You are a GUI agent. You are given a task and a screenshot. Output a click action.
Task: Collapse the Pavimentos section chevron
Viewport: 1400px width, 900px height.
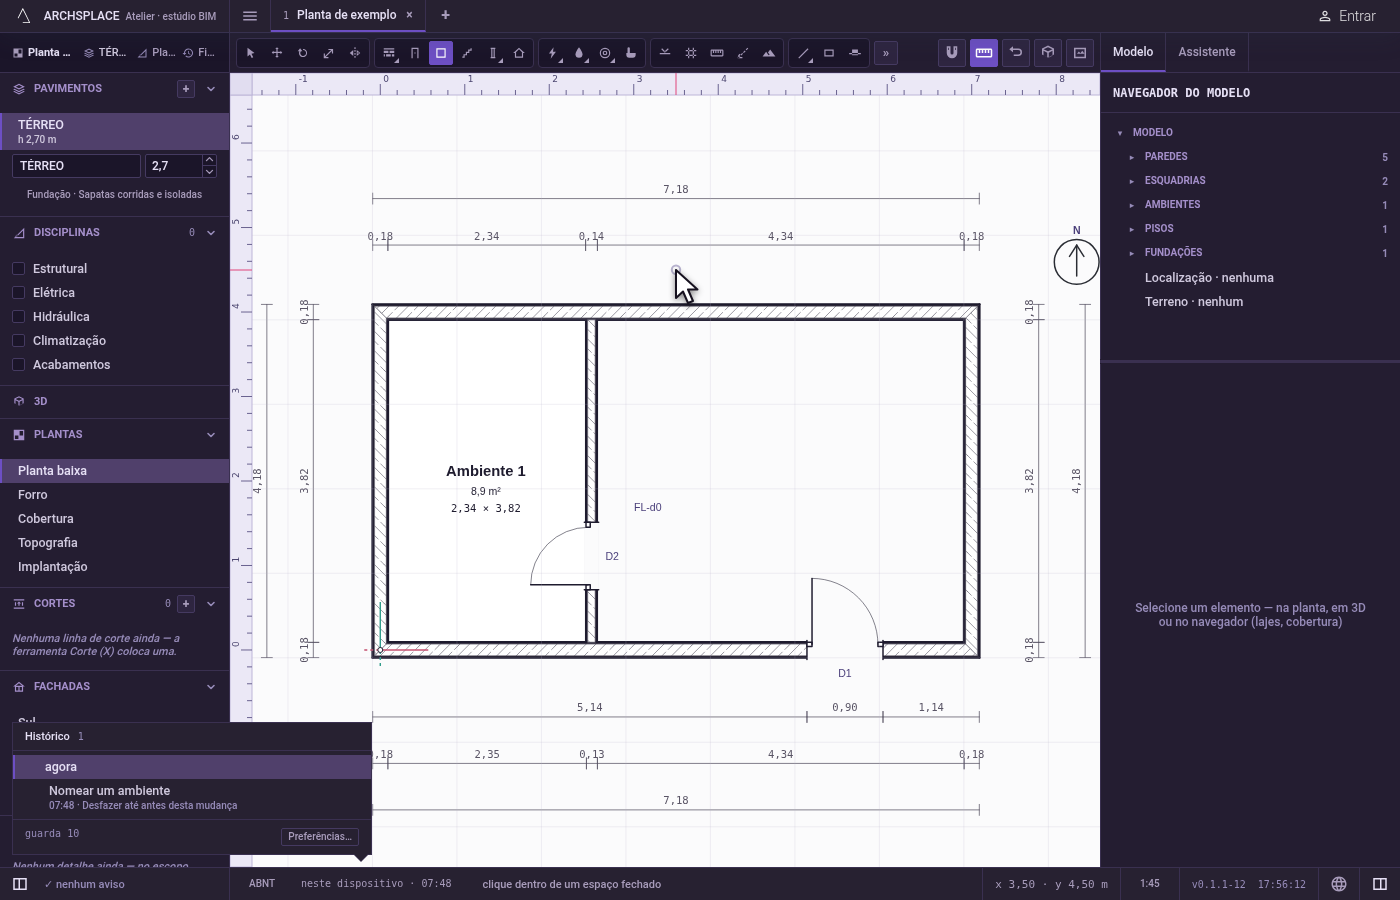coord(211,89)
